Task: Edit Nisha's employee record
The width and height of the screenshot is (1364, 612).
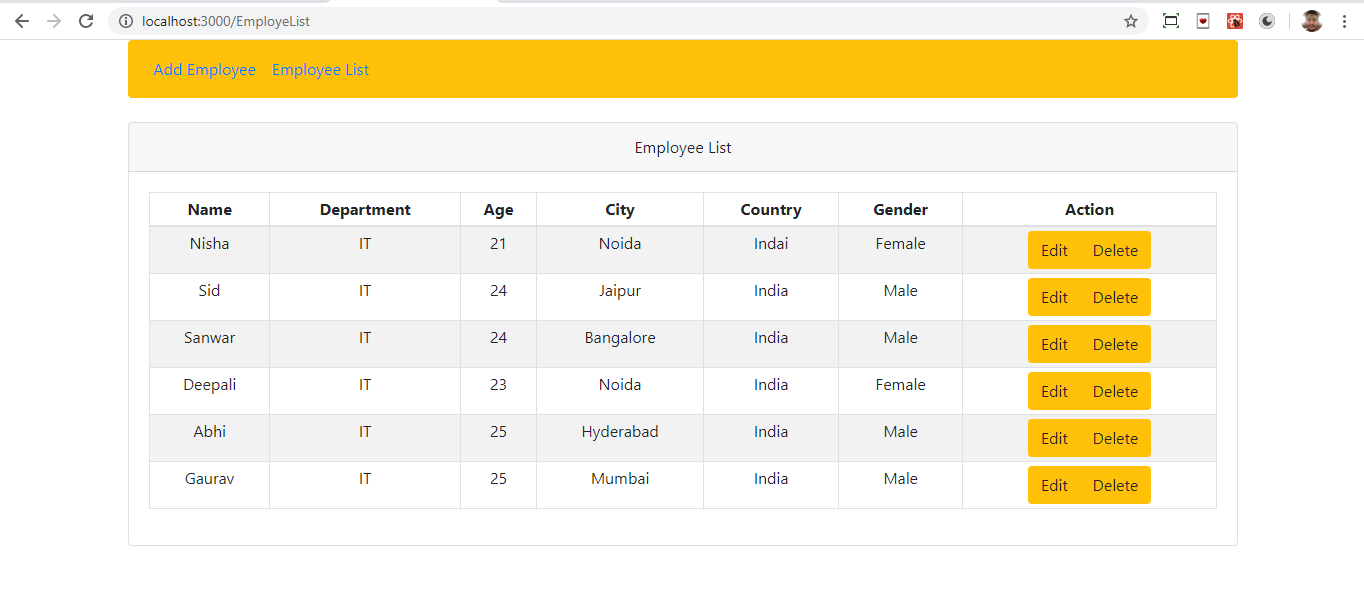Action: (1054, 251)
